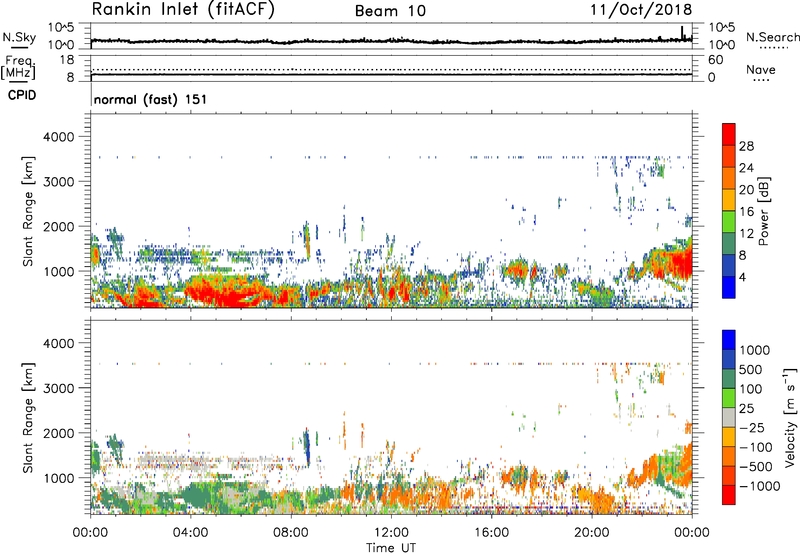Select '1000' slant range tick on Velocity panel
800x554 pixels.
pos(59,478)
